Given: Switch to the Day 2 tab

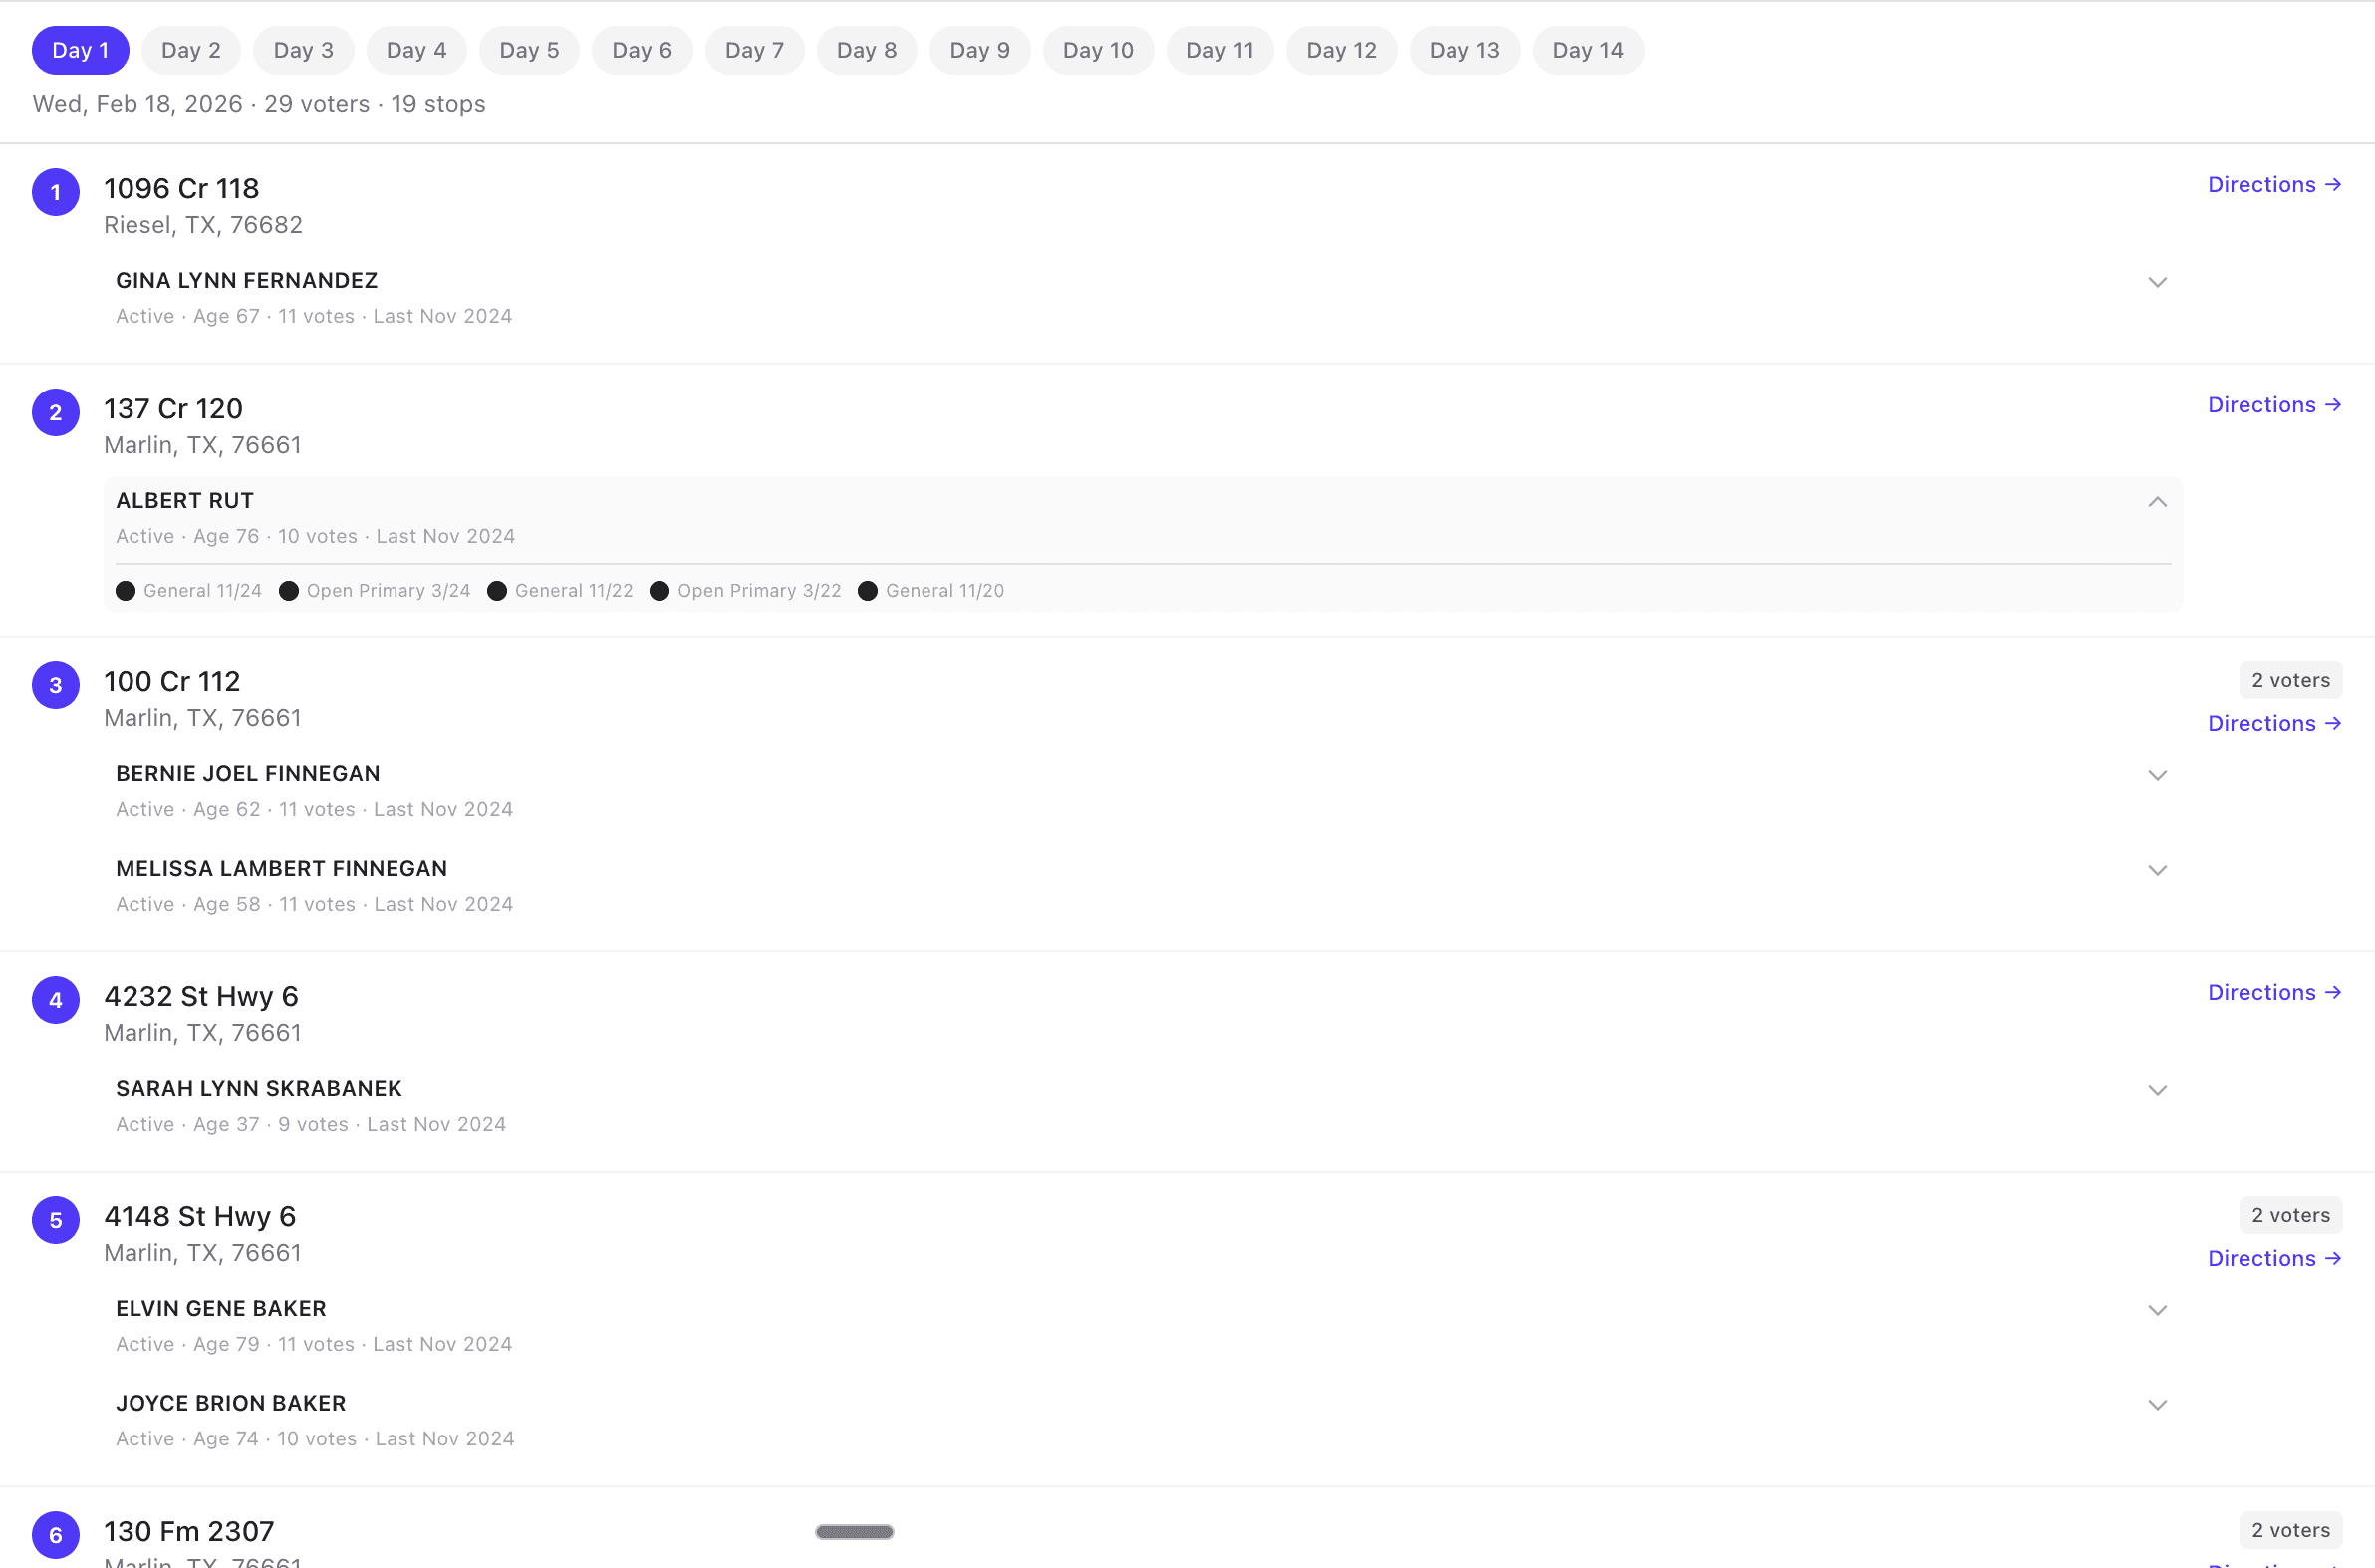Looking at the screenshot, I should (x=191, y=50).
